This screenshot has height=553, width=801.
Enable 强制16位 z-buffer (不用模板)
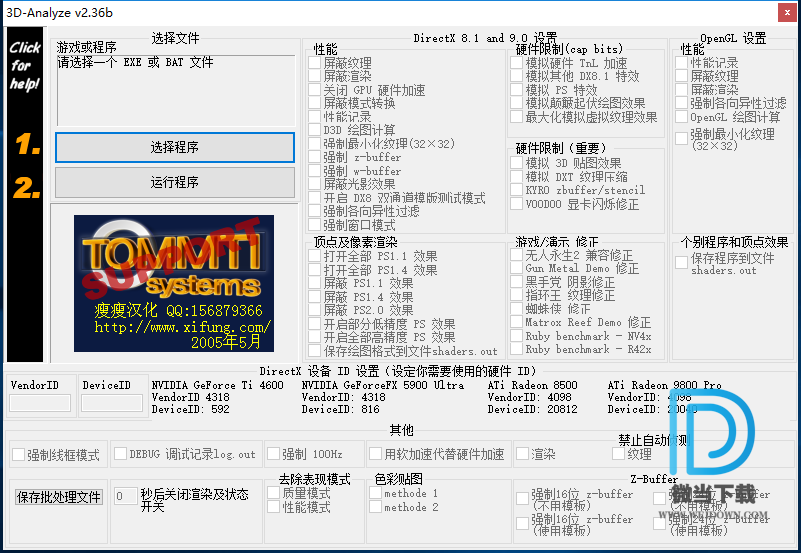pyautogui.click(x=522, y=499)
